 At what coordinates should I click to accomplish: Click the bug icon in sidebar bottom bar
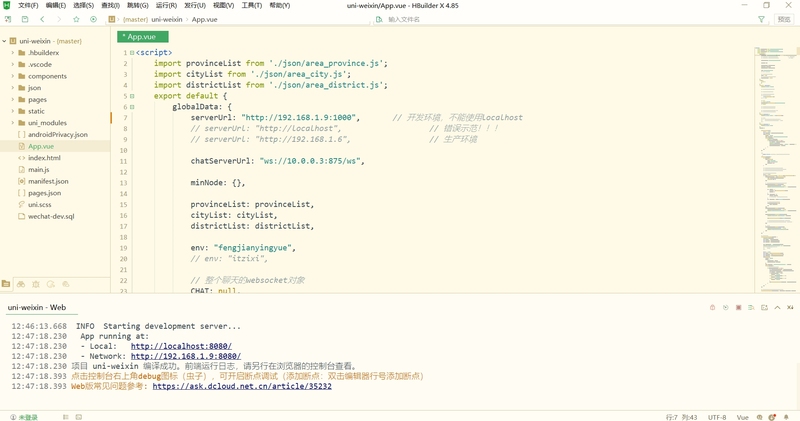[36, 284]
